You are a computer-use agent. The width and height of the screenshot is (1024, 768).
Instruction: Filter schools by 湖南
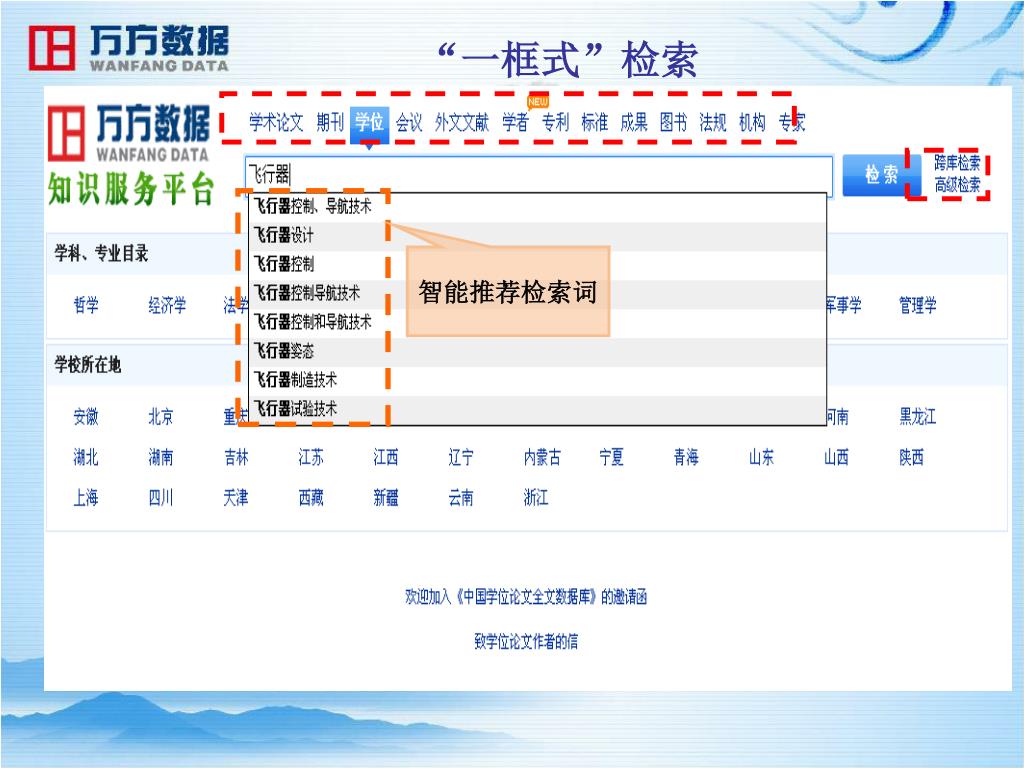[x=161, y=457]
